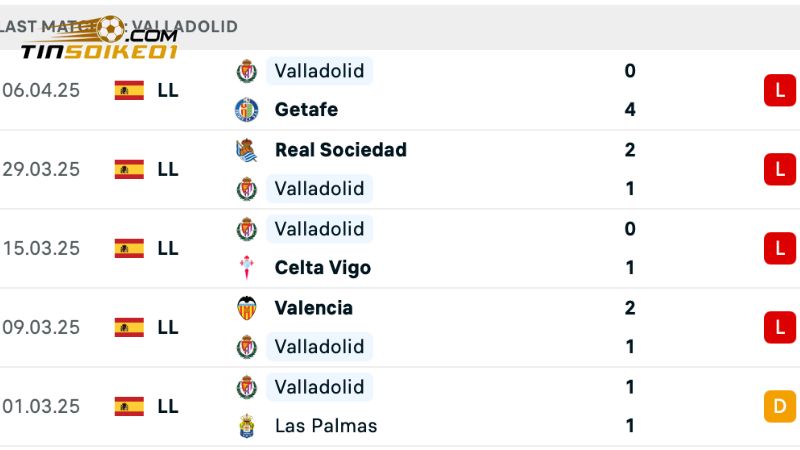Viewport: 800px width, 450px height.
Task: Click Getafe's score of 4
Action: 630,110
